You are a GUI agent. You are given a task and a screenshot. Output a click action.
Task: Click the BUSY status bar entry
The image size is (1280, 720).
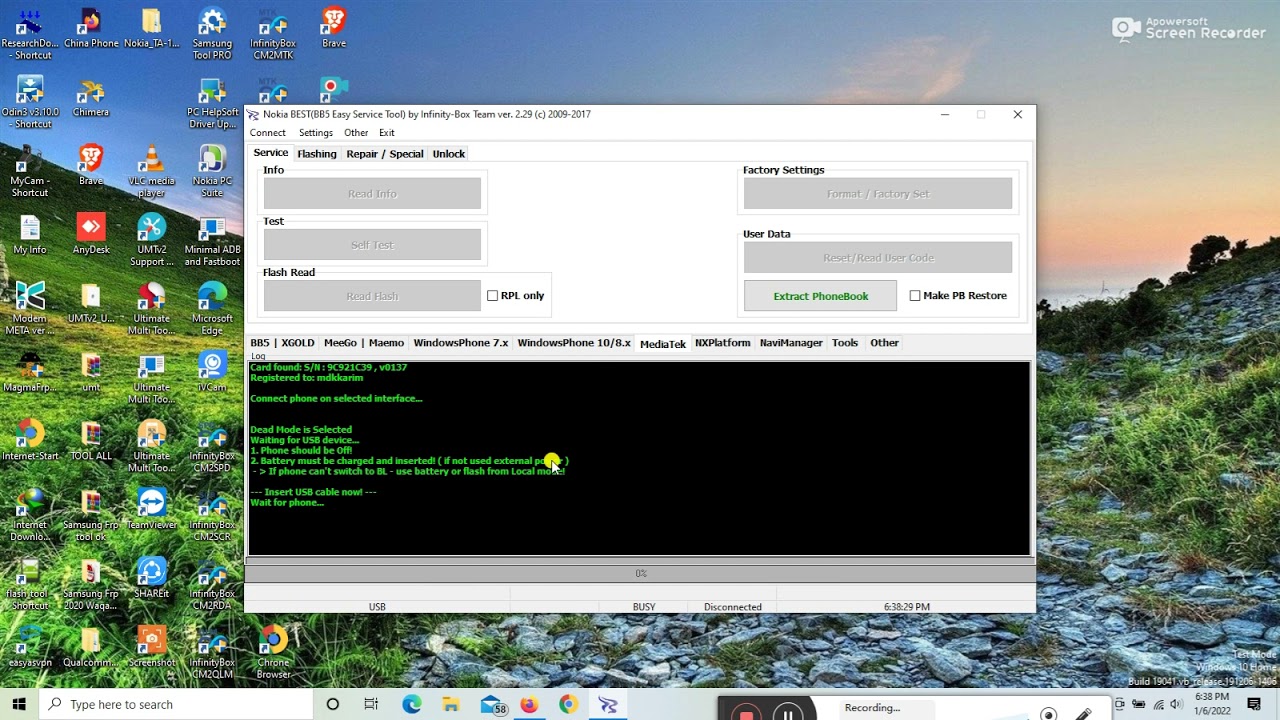pos(644,607)
